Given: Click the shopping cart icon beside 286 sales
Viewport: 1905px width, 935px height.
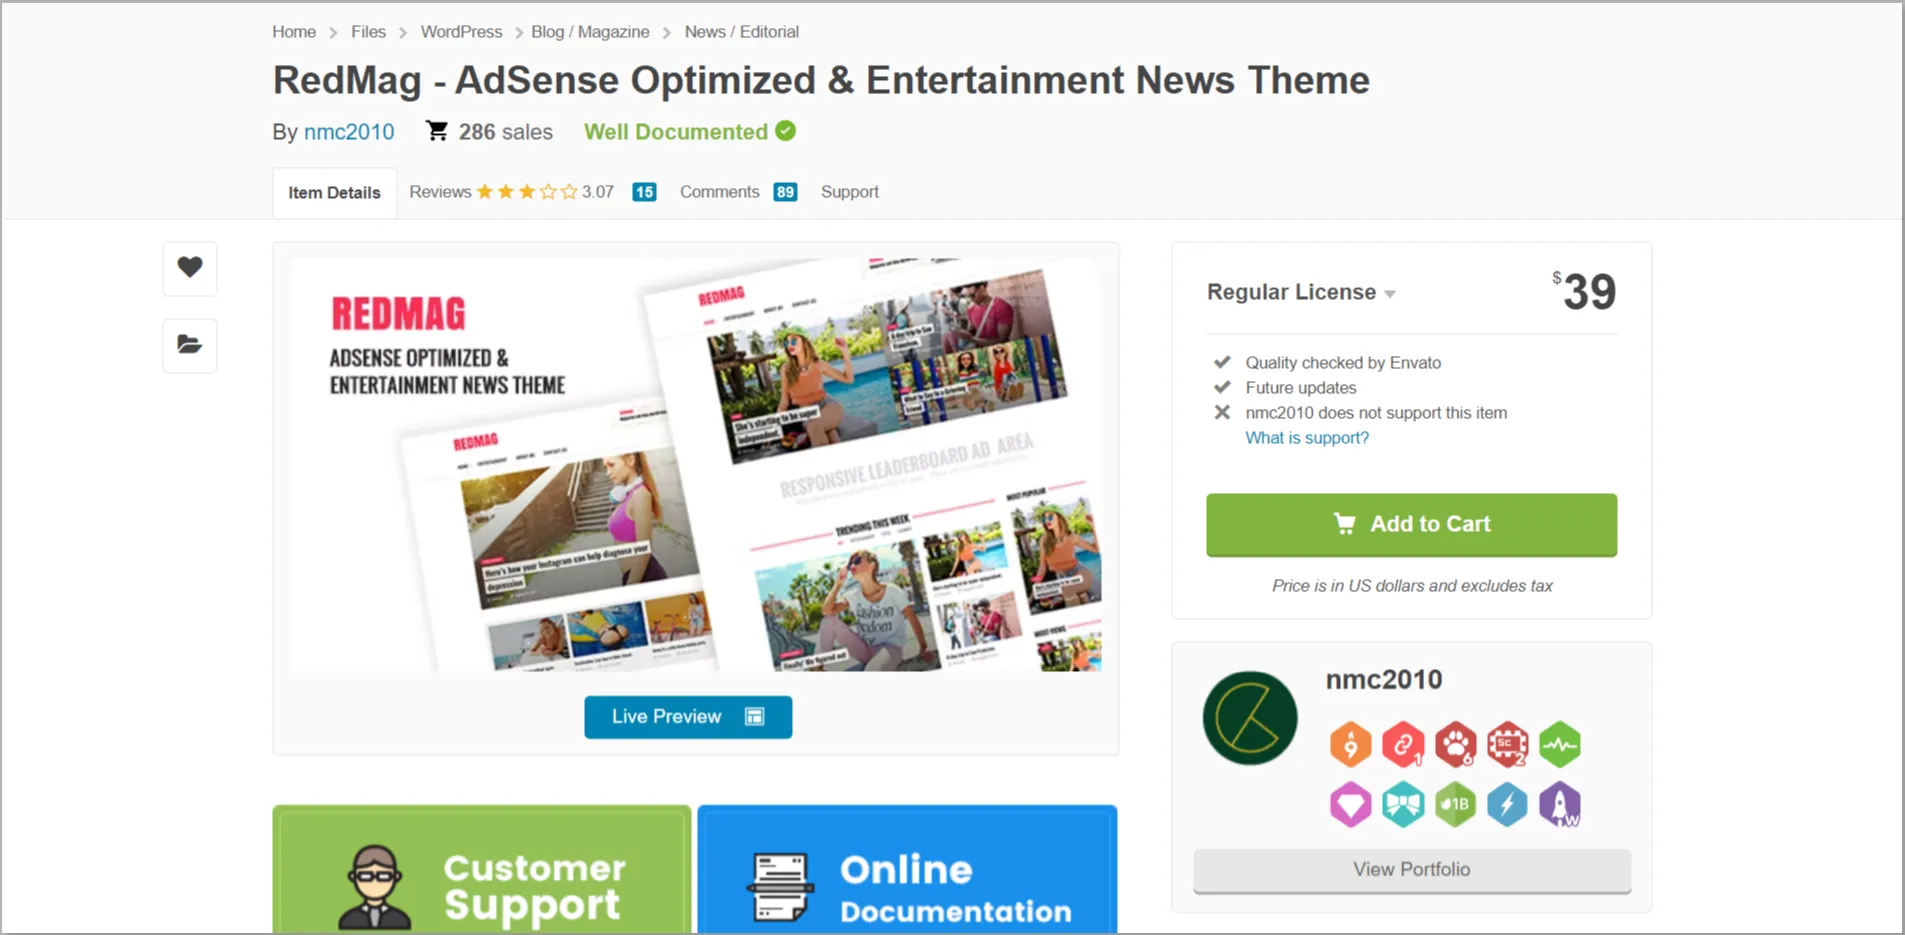Looking at the screenshot, I should point(437,131).
